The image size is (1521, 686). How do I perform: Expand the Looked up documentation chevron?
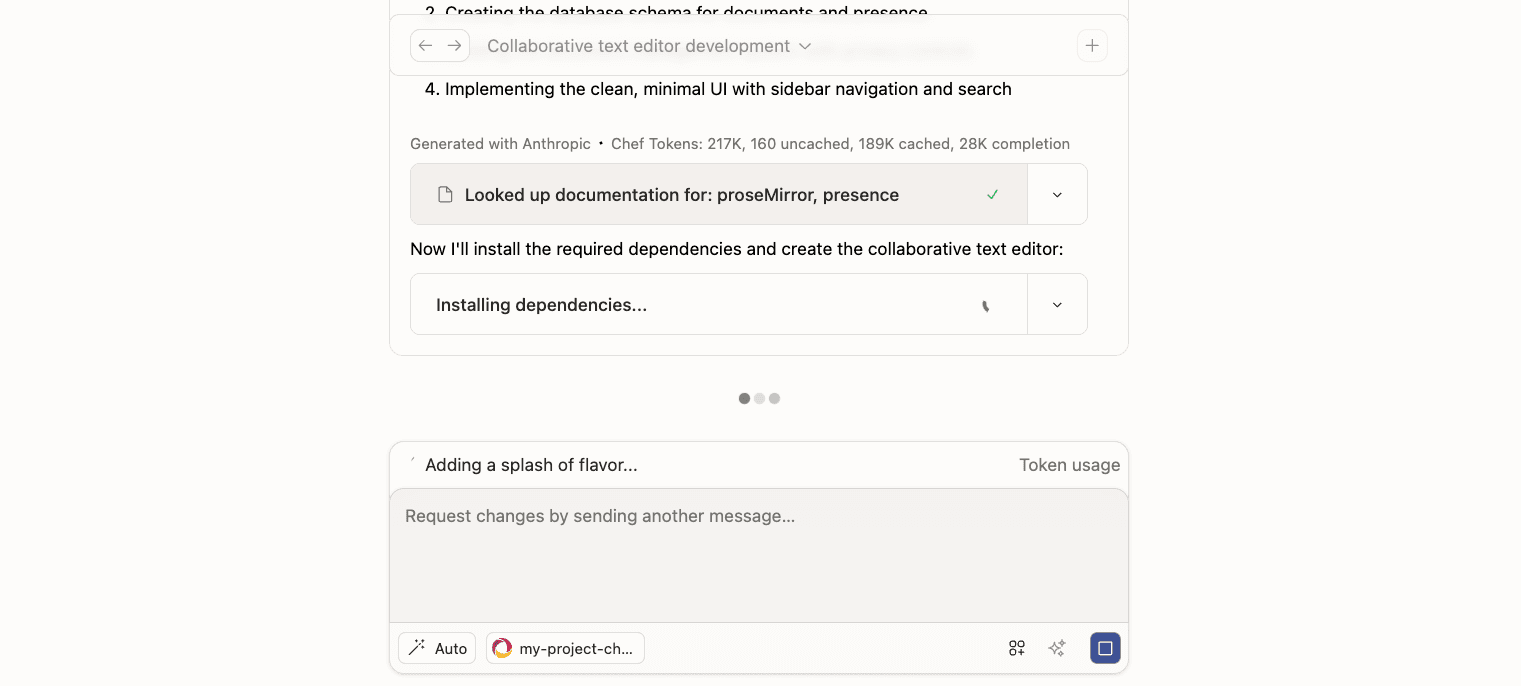pos(1057,195)
